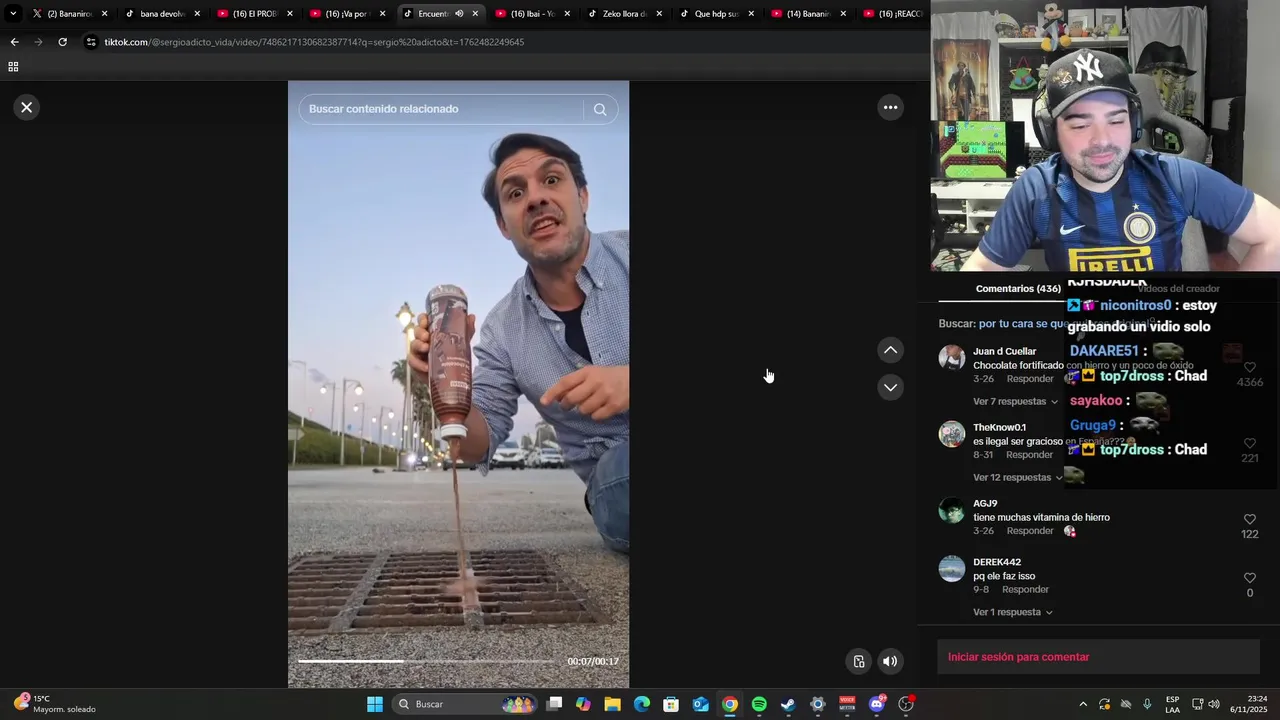Click suggested search 'por tu cara se que'
This screenshot has height=720, width=1280.
coord(1021,324)
